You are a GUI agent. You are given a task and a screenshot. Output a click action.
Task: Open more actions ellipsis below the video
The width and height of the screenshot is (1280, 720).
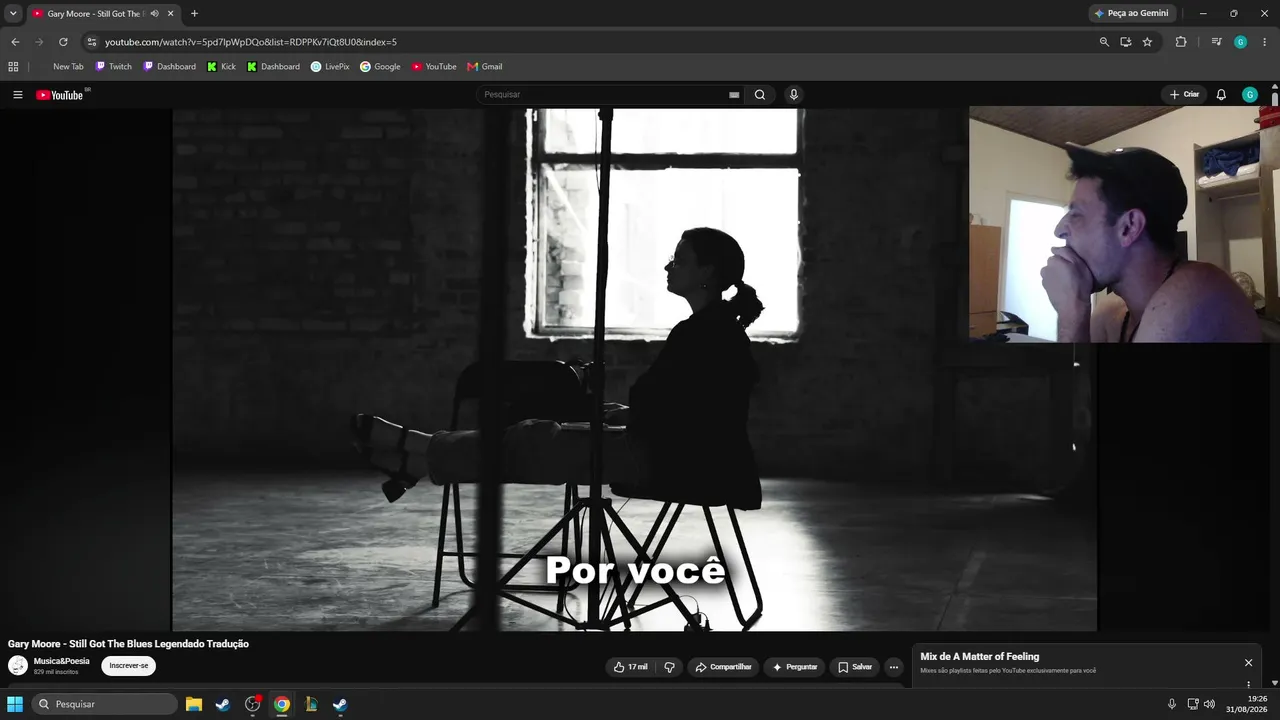click(x=894, y=667)
